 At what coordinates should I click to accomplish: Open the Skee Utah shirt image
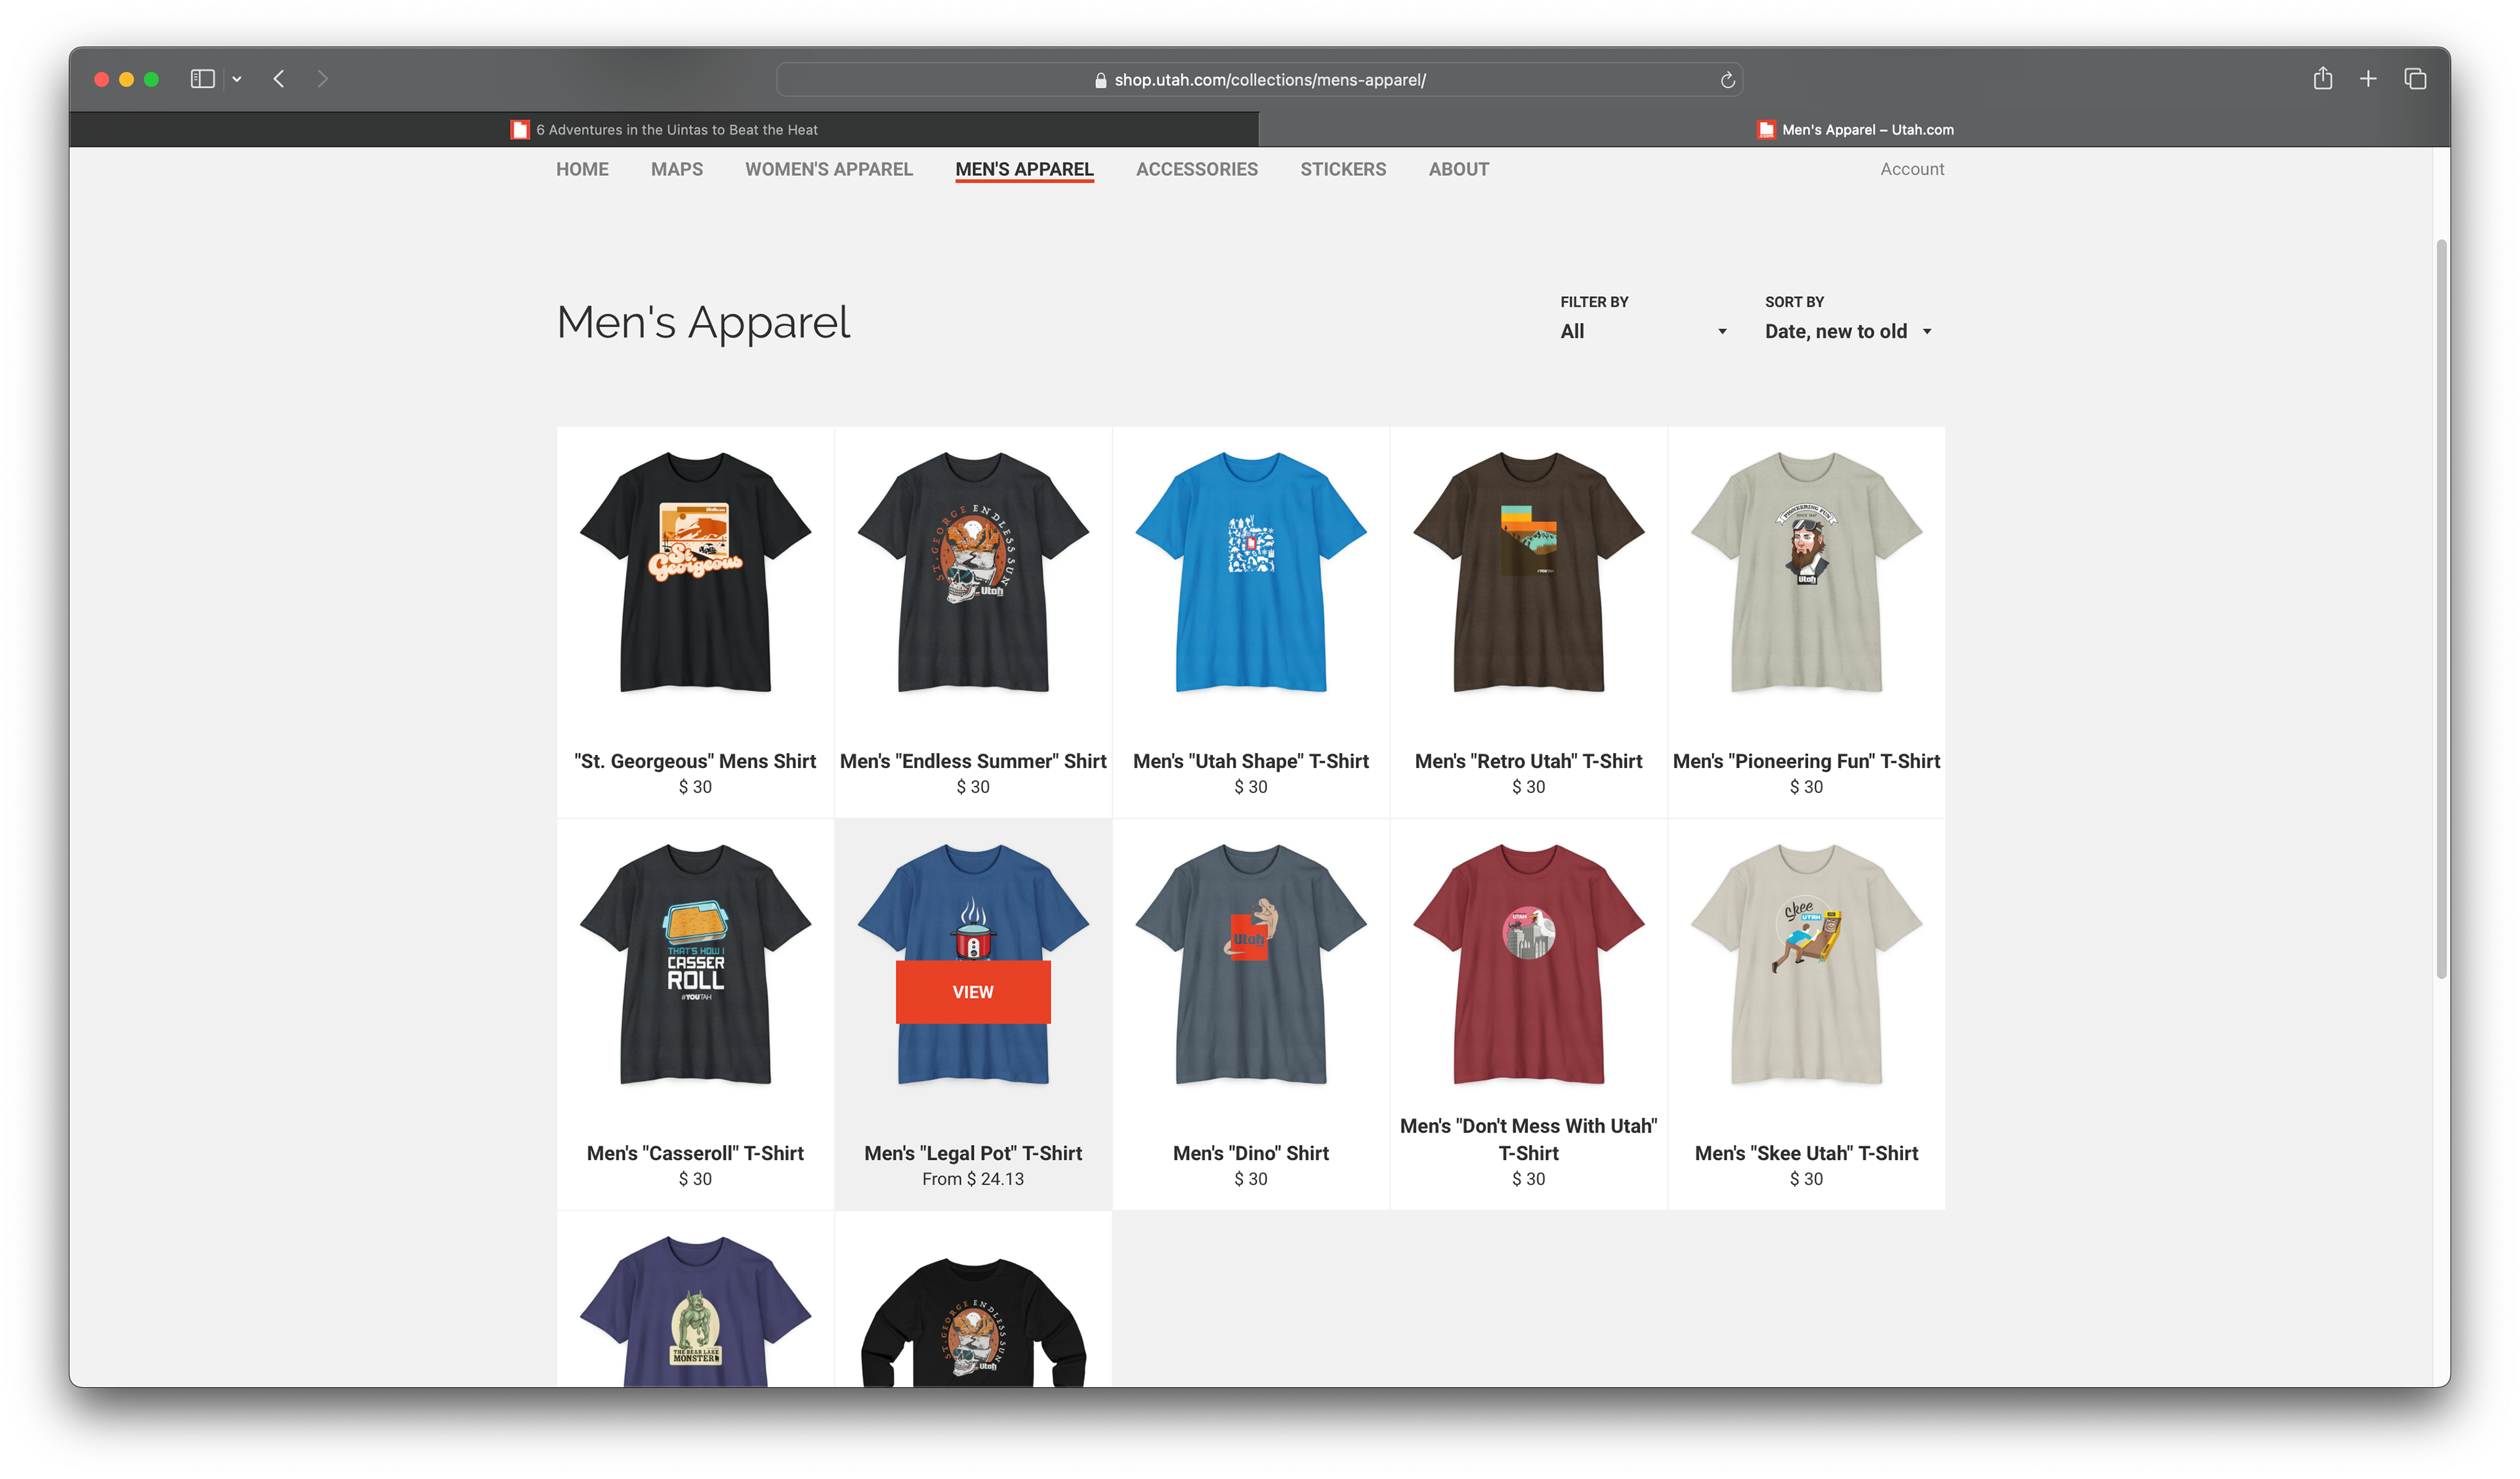pyautogui.click(x=1806, y=964)
